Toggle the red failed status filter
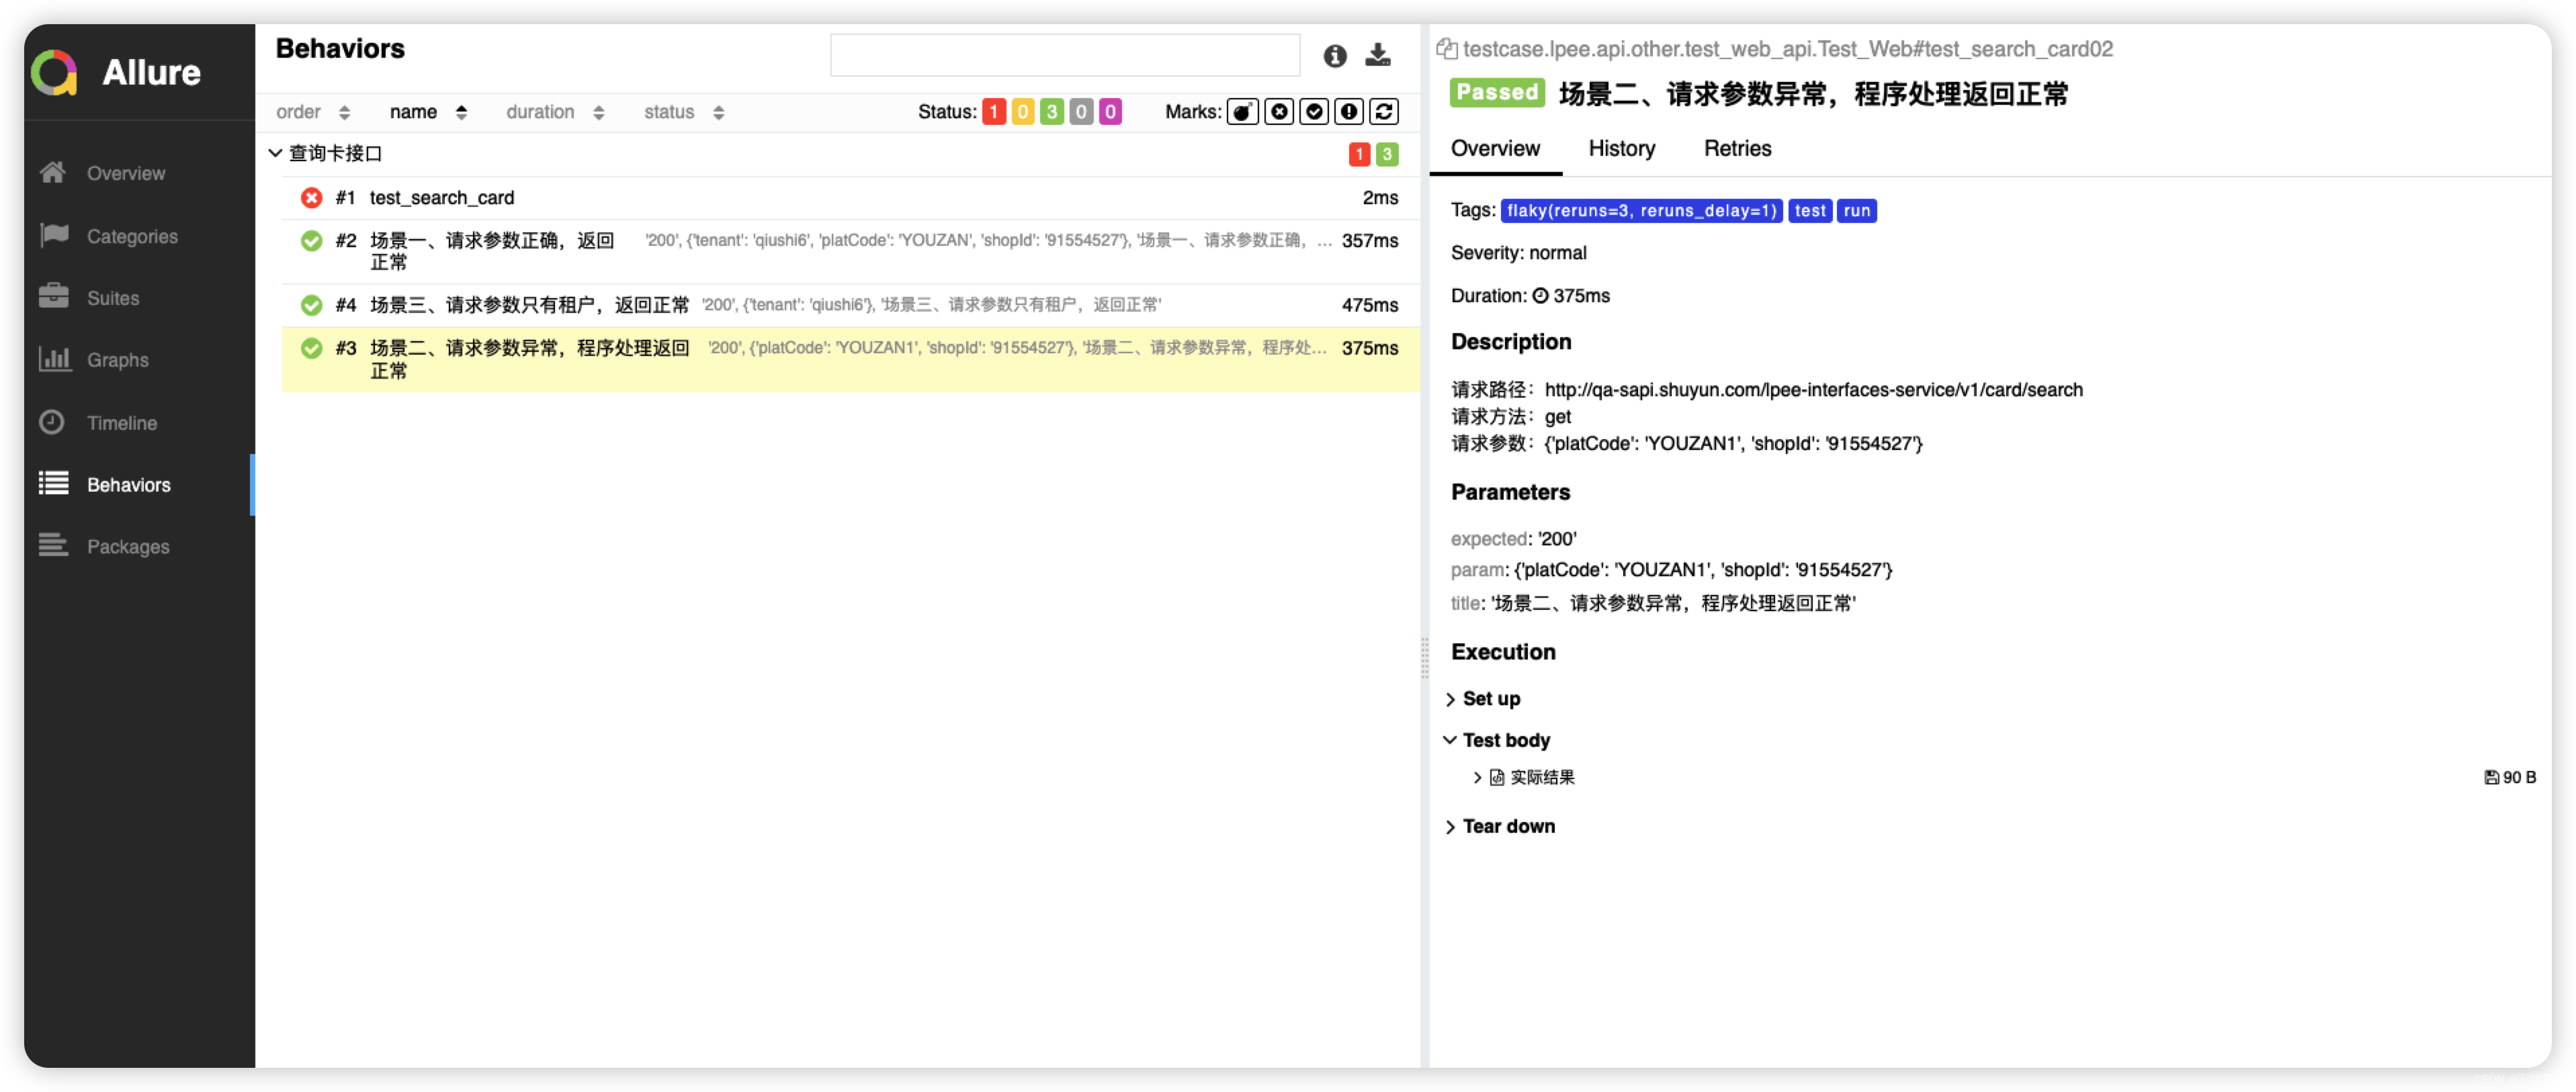Viewport: 2576px width, 1092px height. 993,112
